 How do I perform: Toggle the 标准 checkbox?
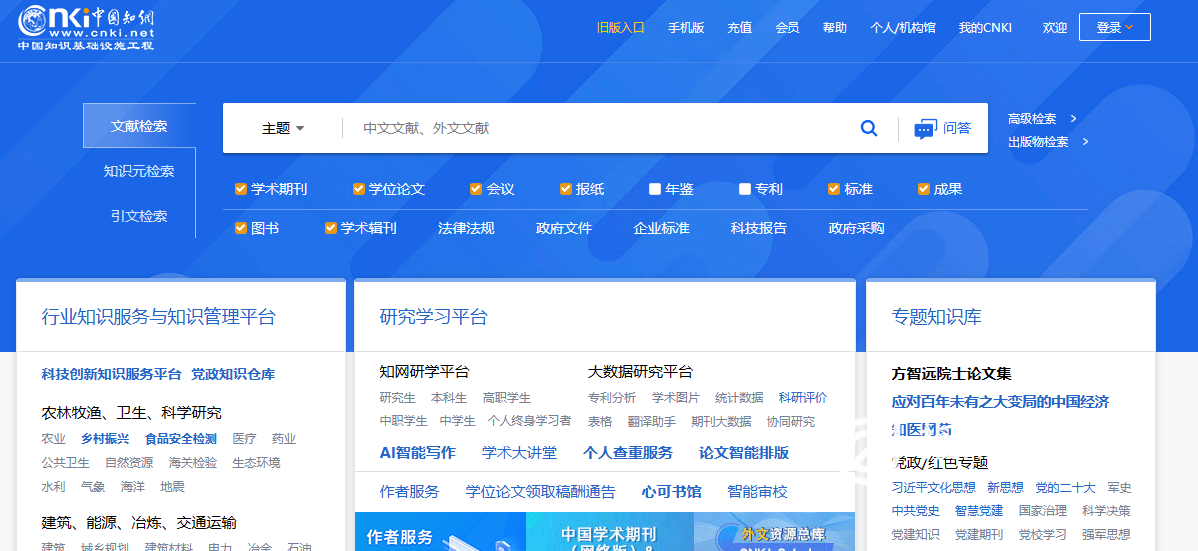[834, 189]
